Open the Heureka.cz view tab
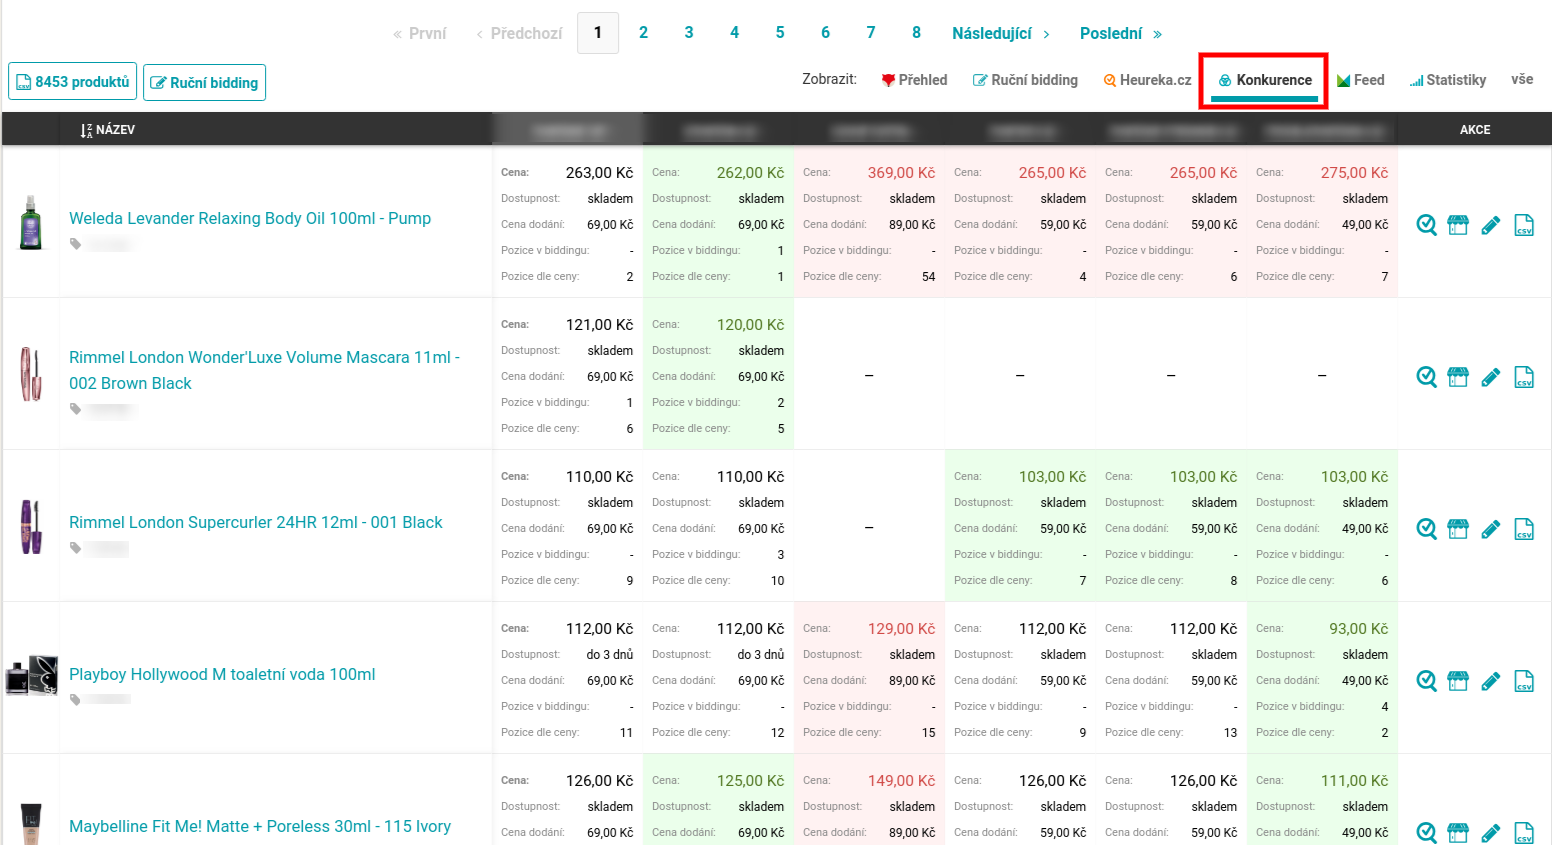Screen dimensions: 1552x845 [x=1147, y=80]
